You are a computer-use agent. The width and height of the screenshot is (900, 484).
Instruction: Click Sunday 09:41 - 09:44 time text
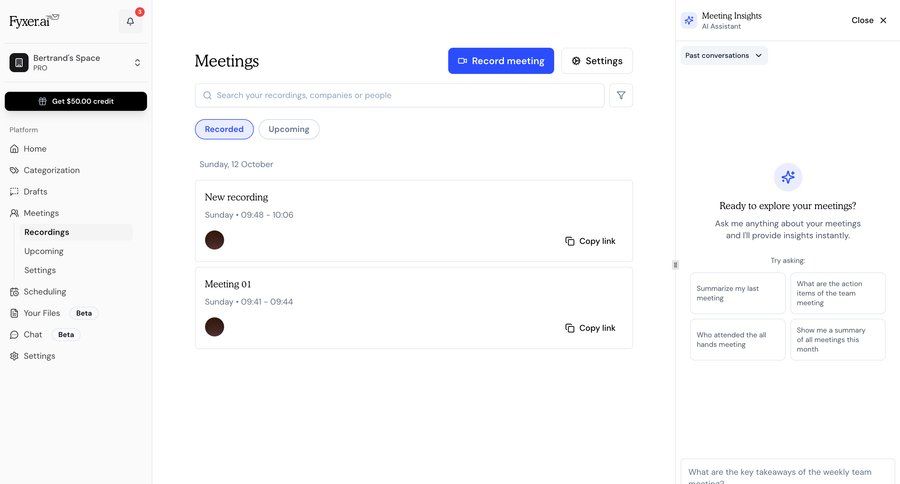(x=249, y=301)
